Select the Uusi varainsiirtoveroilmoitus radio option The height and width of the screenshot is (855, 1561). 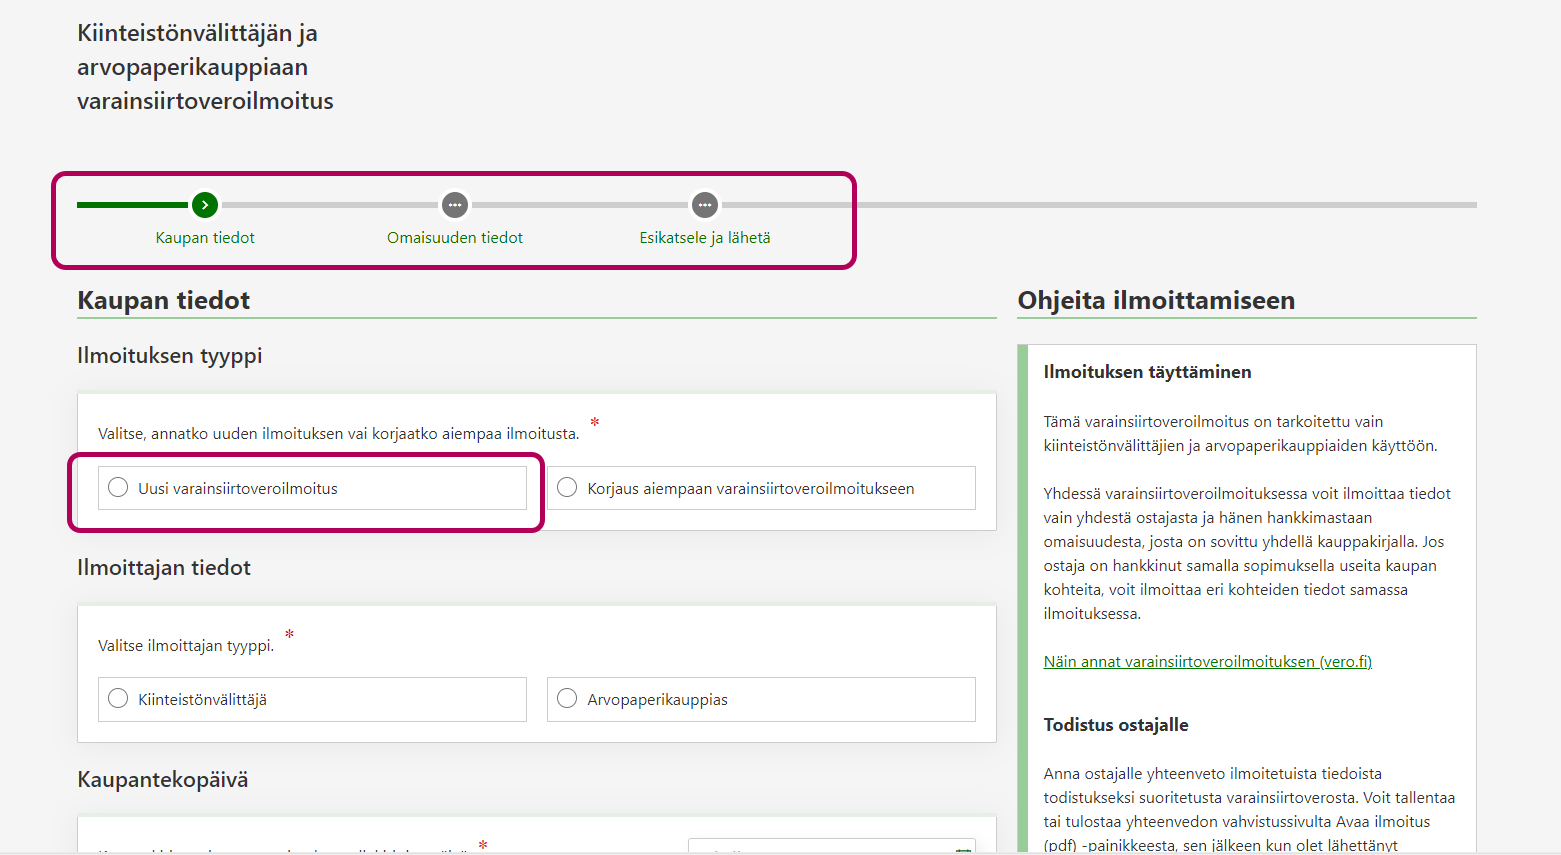119,488
